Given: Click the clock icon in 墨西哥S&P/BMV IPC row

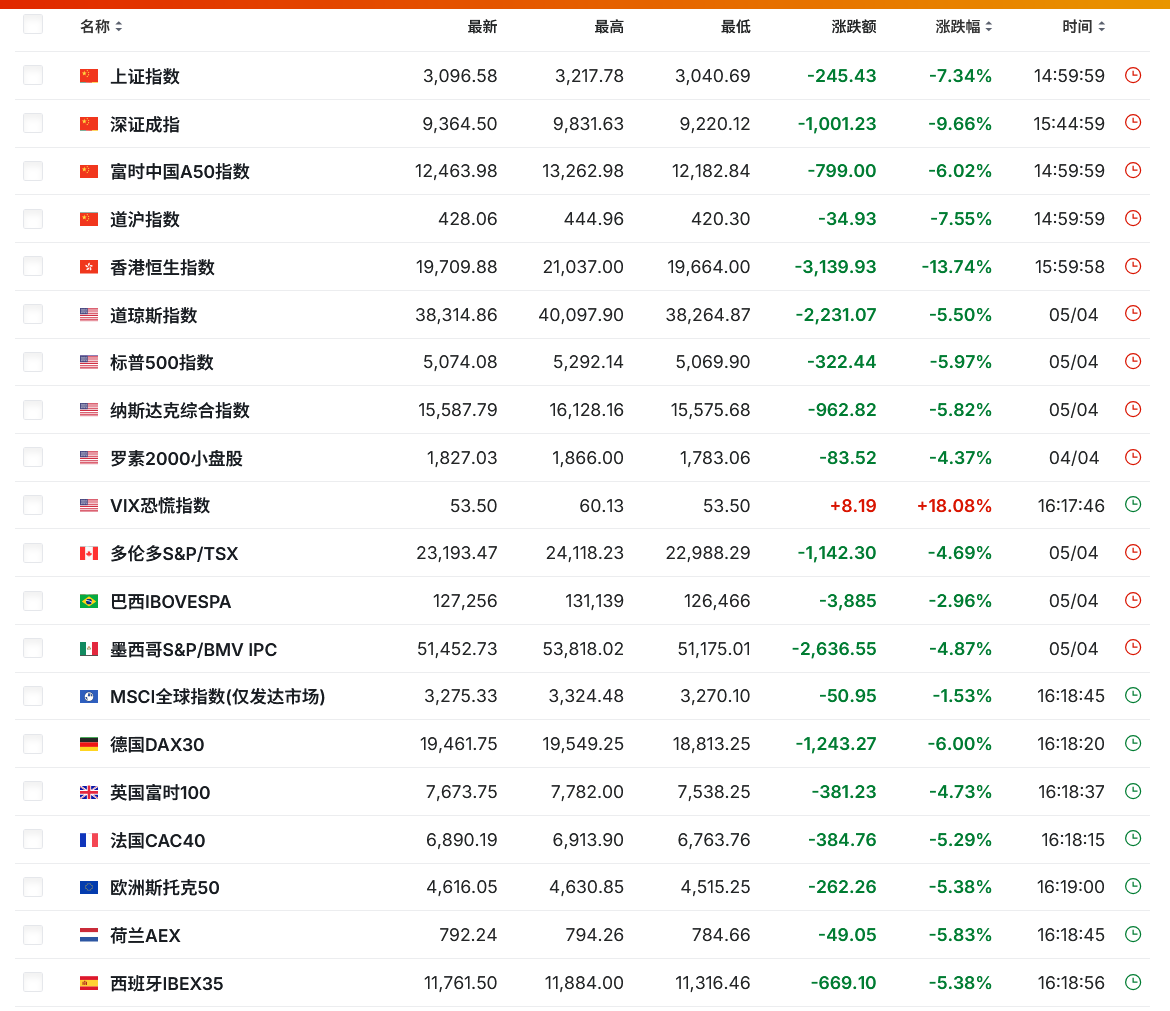Looking at the screenshot, I should click(1133, 648).
